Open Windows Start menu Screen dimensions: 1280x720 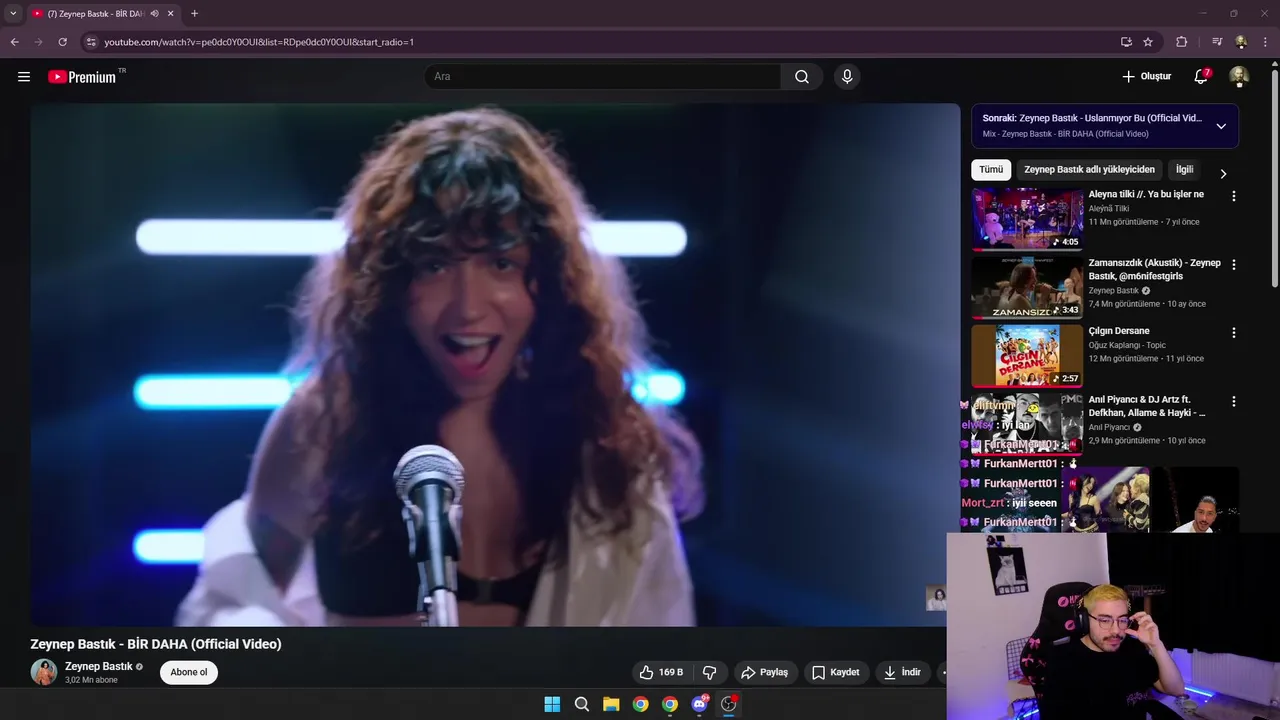tap(552, 704)
